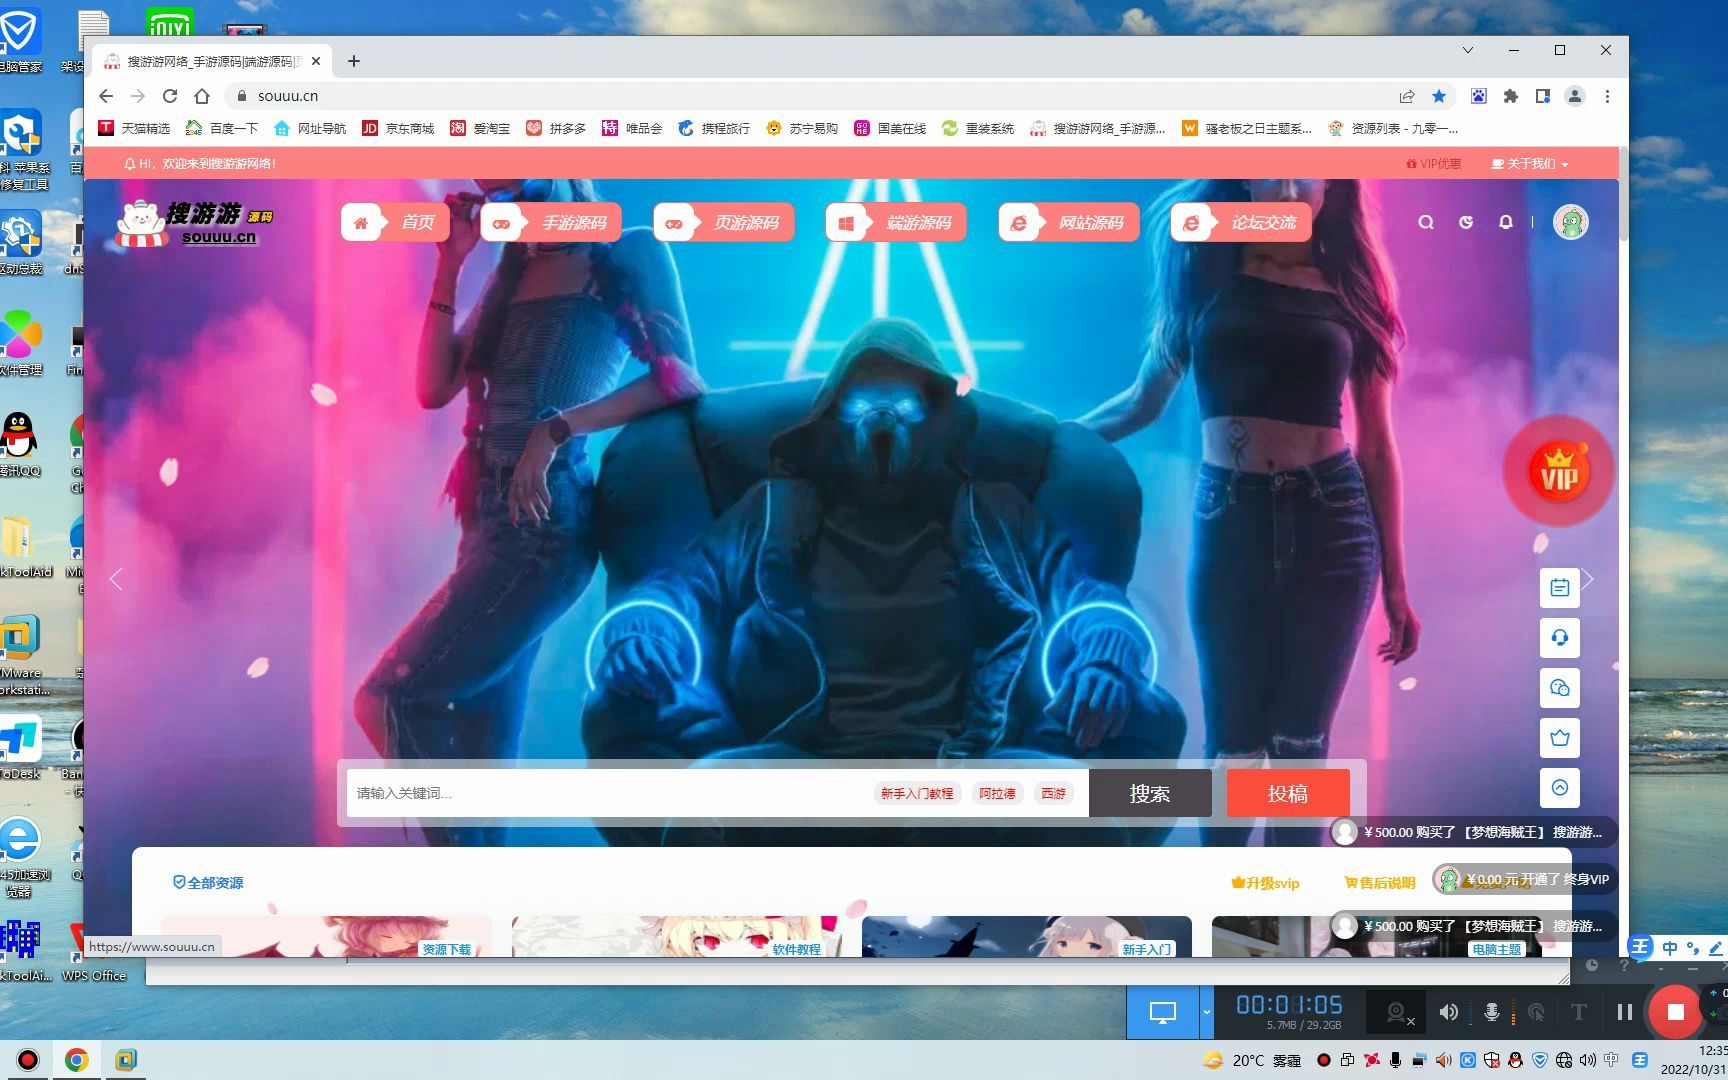The image size is (1728, 1080).
Task: Click the red VIP crown badge
Action: [x=1559, y=471]
